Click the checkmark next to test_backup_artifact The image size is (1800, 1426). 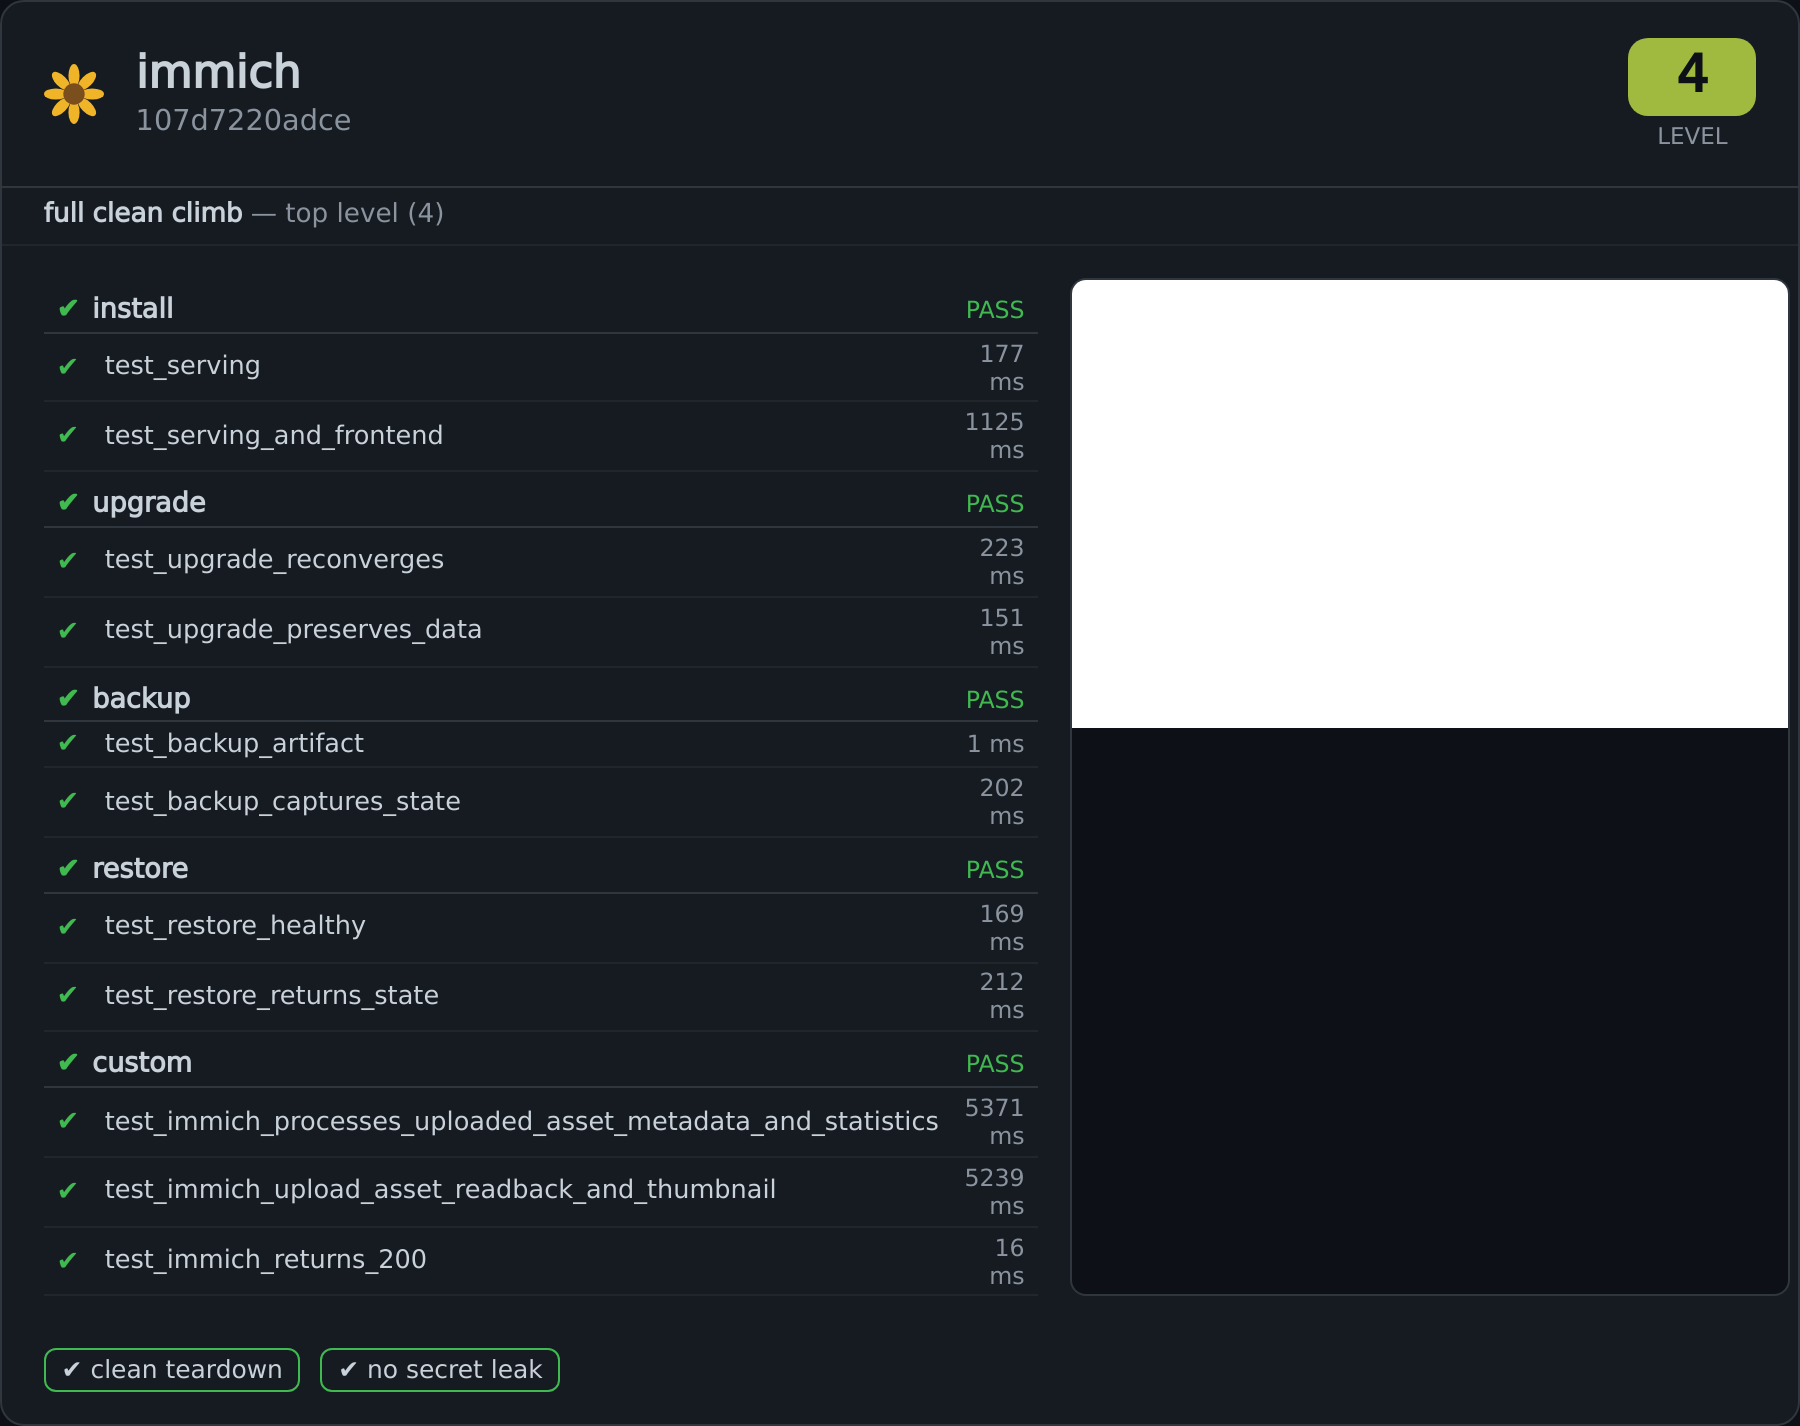point(68,743)
